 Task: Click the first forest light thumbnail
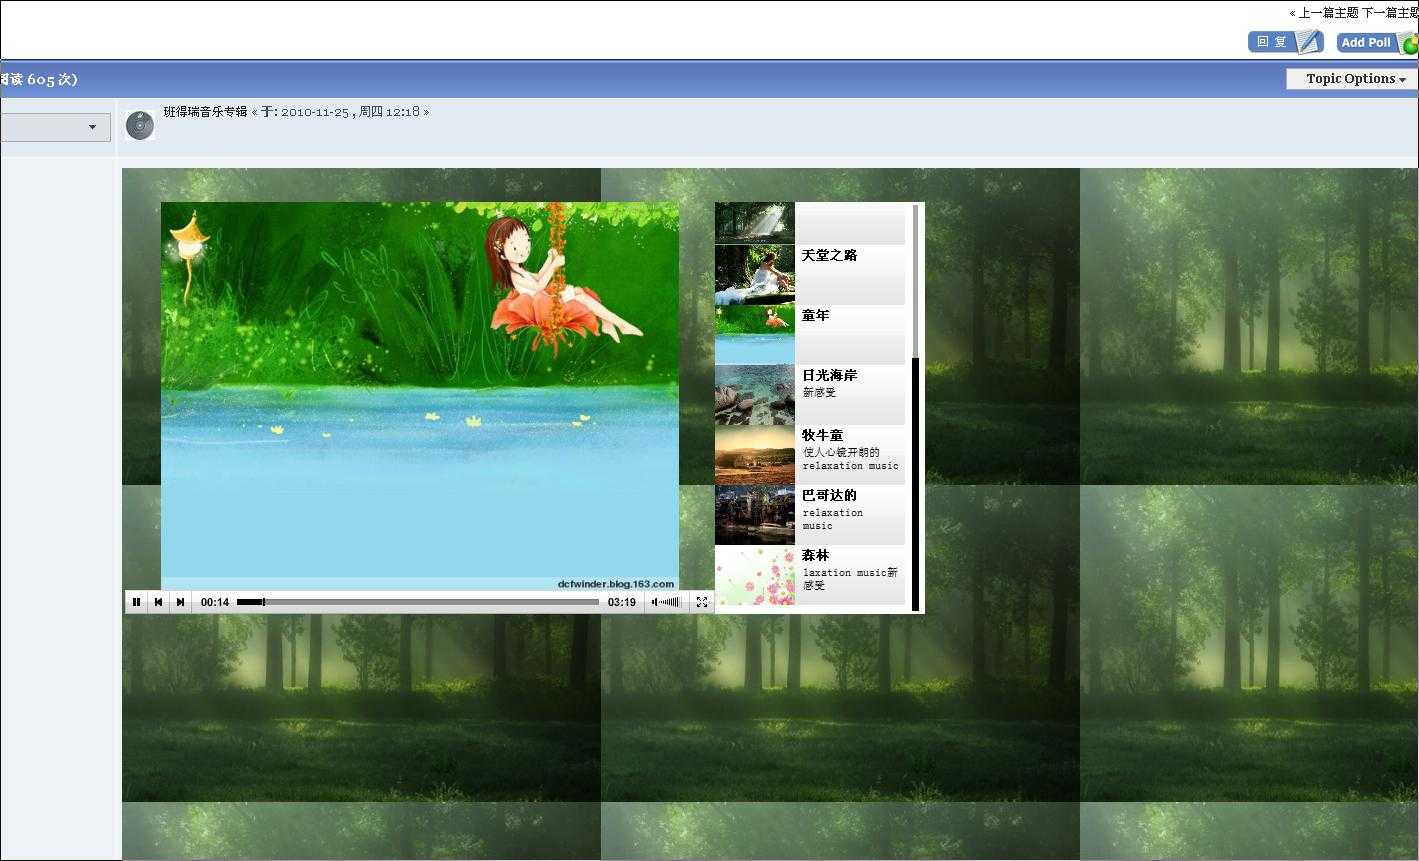[755, 224]
